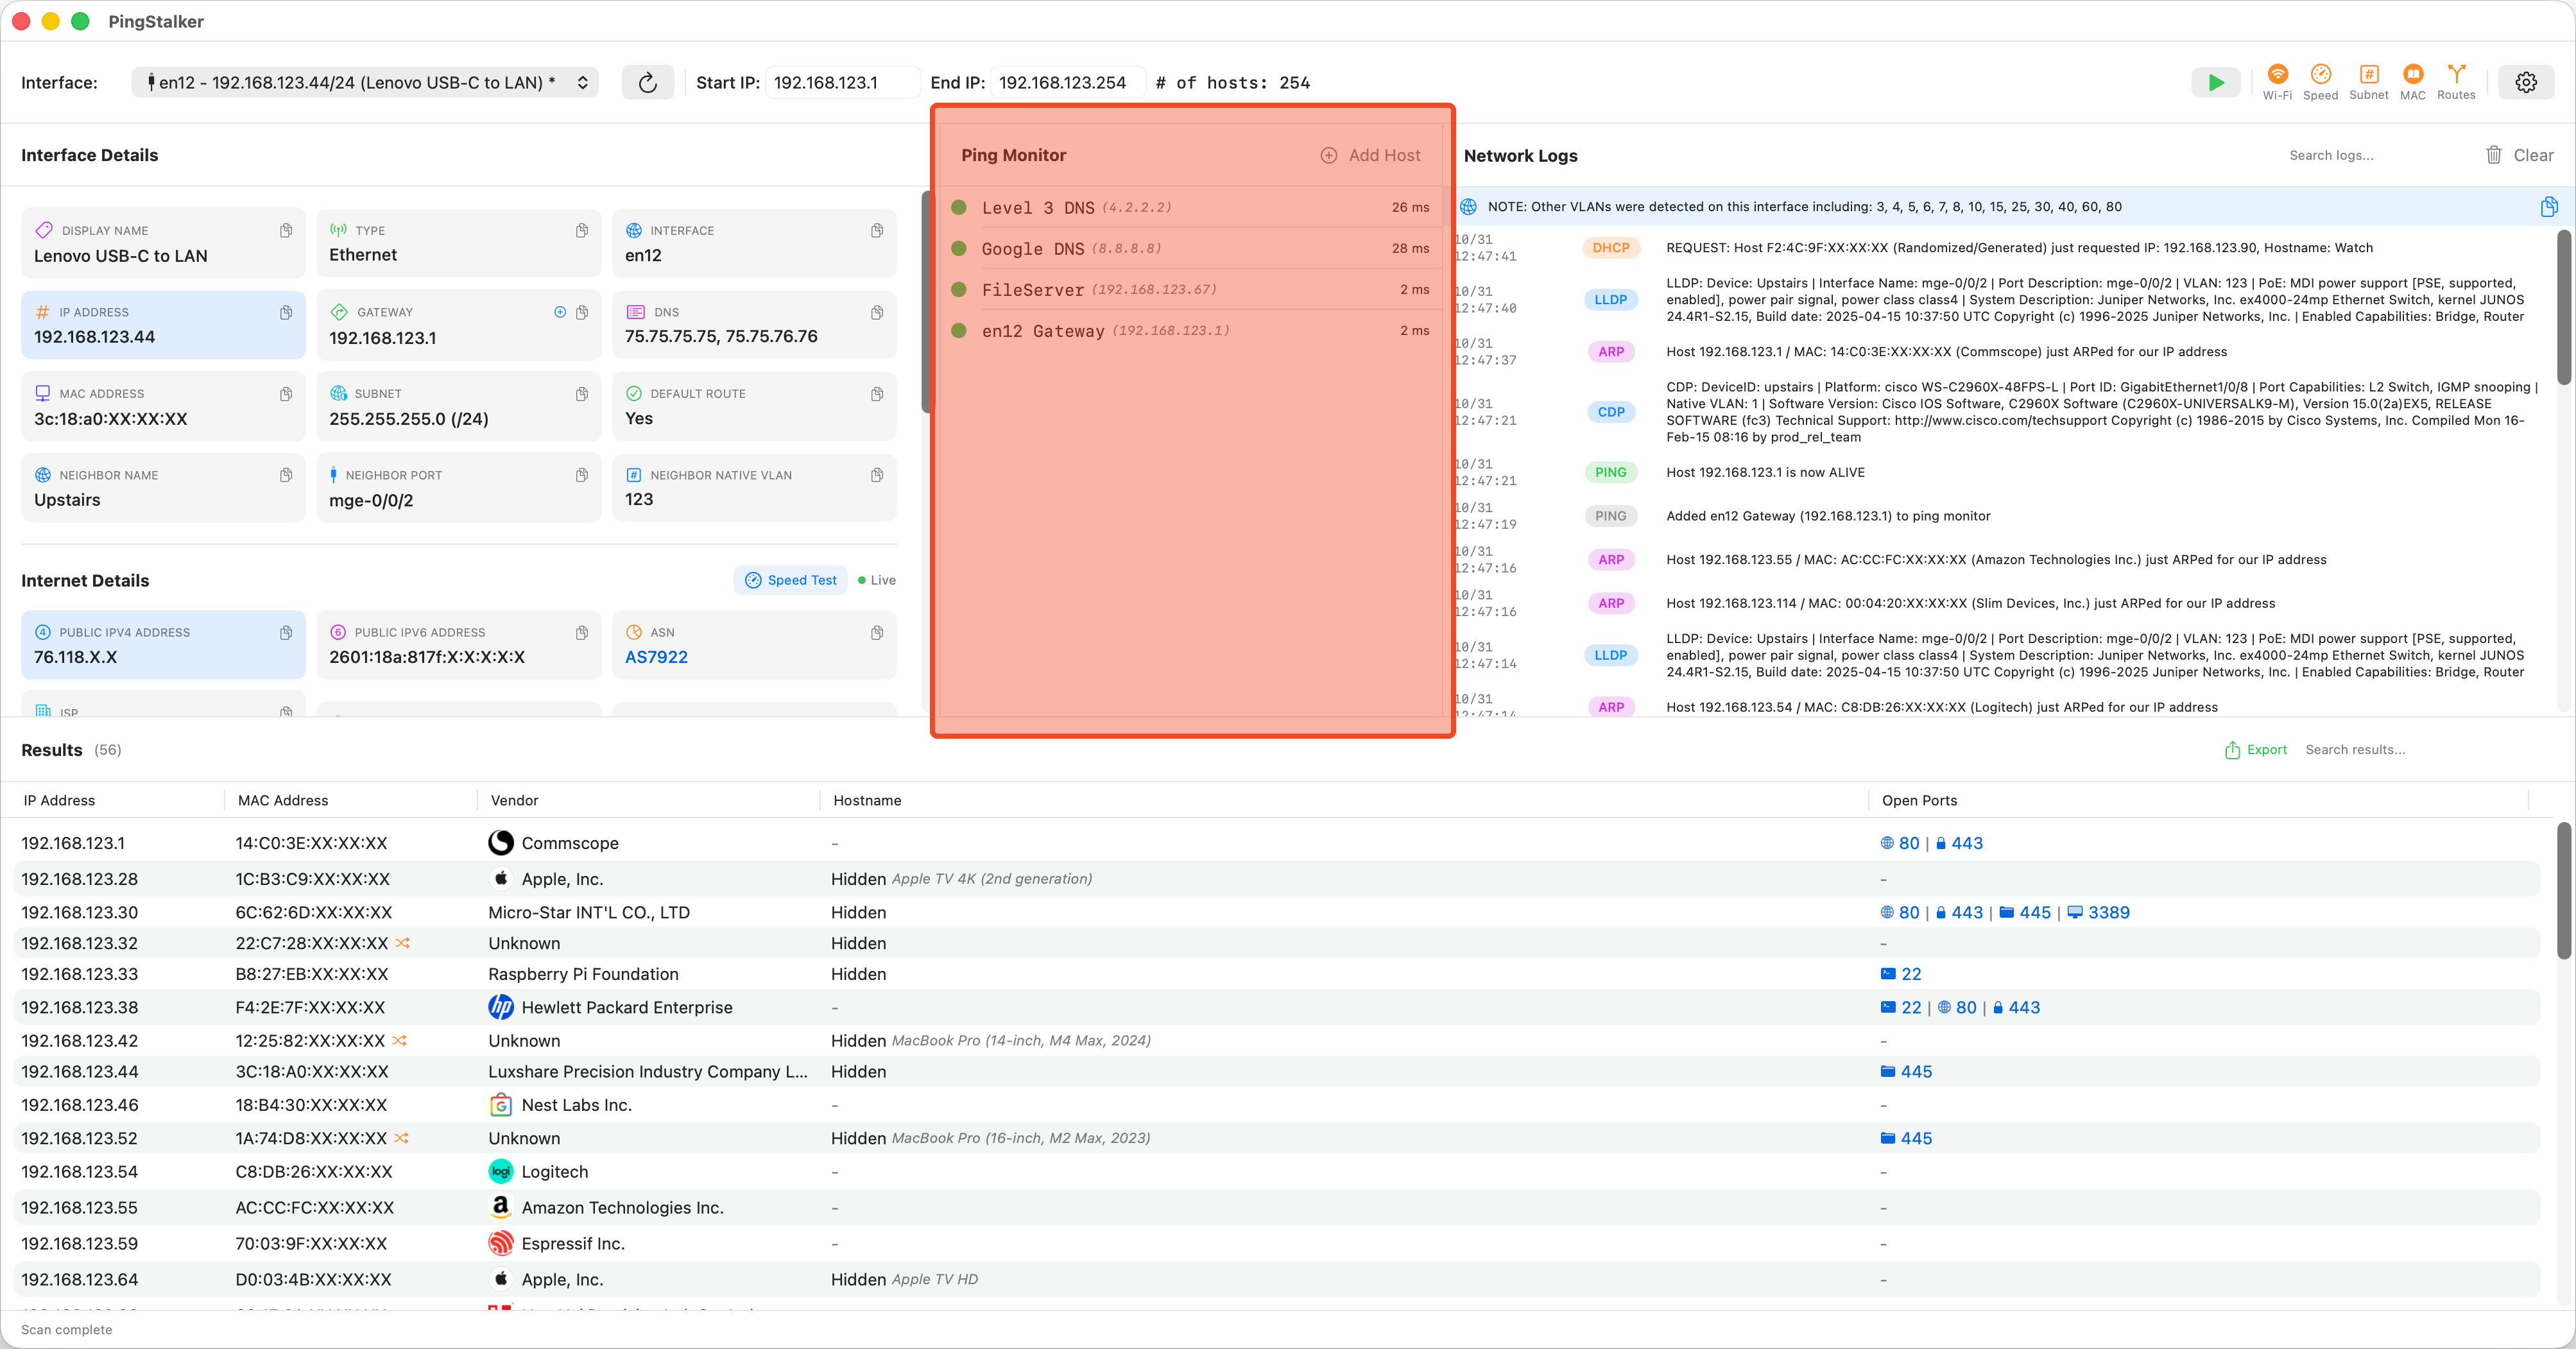Refresh the interface list
The image size is (2576, 1349).
647,82
